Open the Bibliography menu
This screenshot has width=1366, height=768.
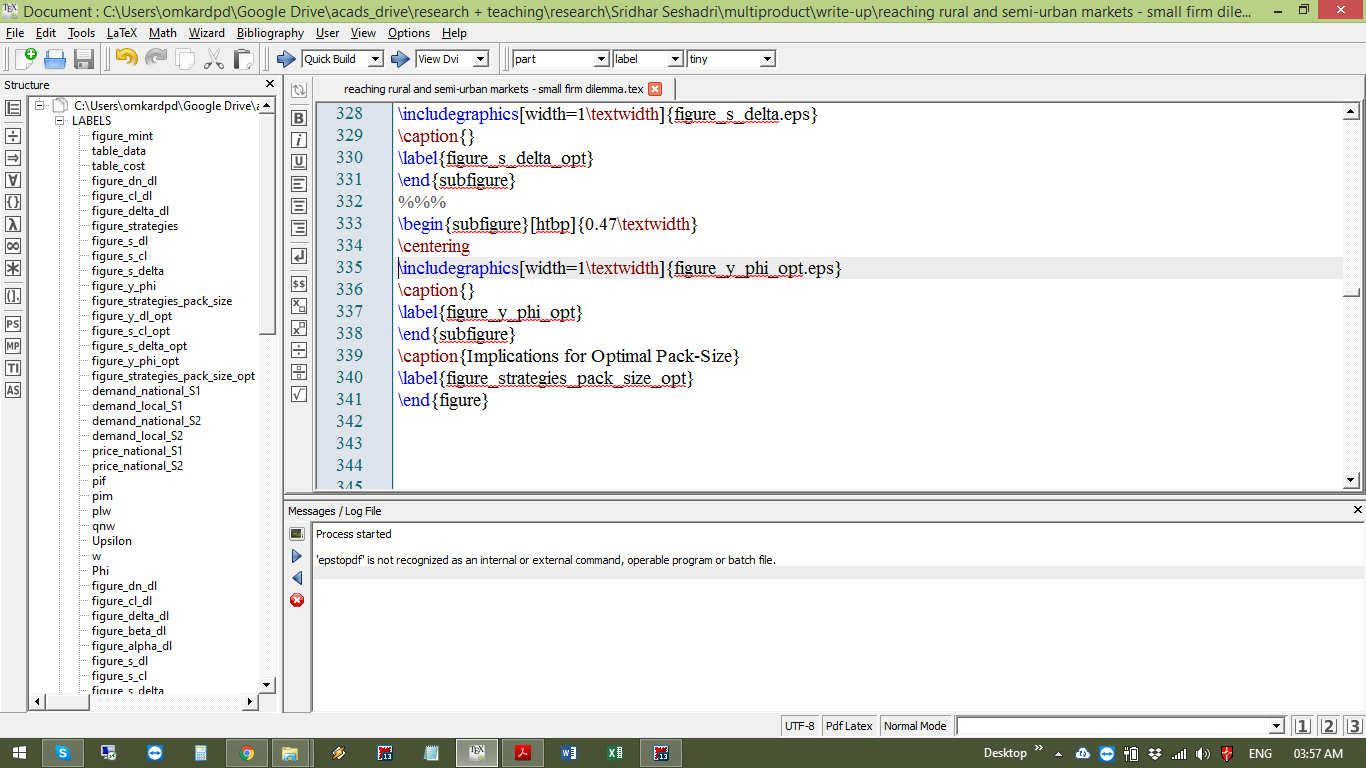[270, 33]
